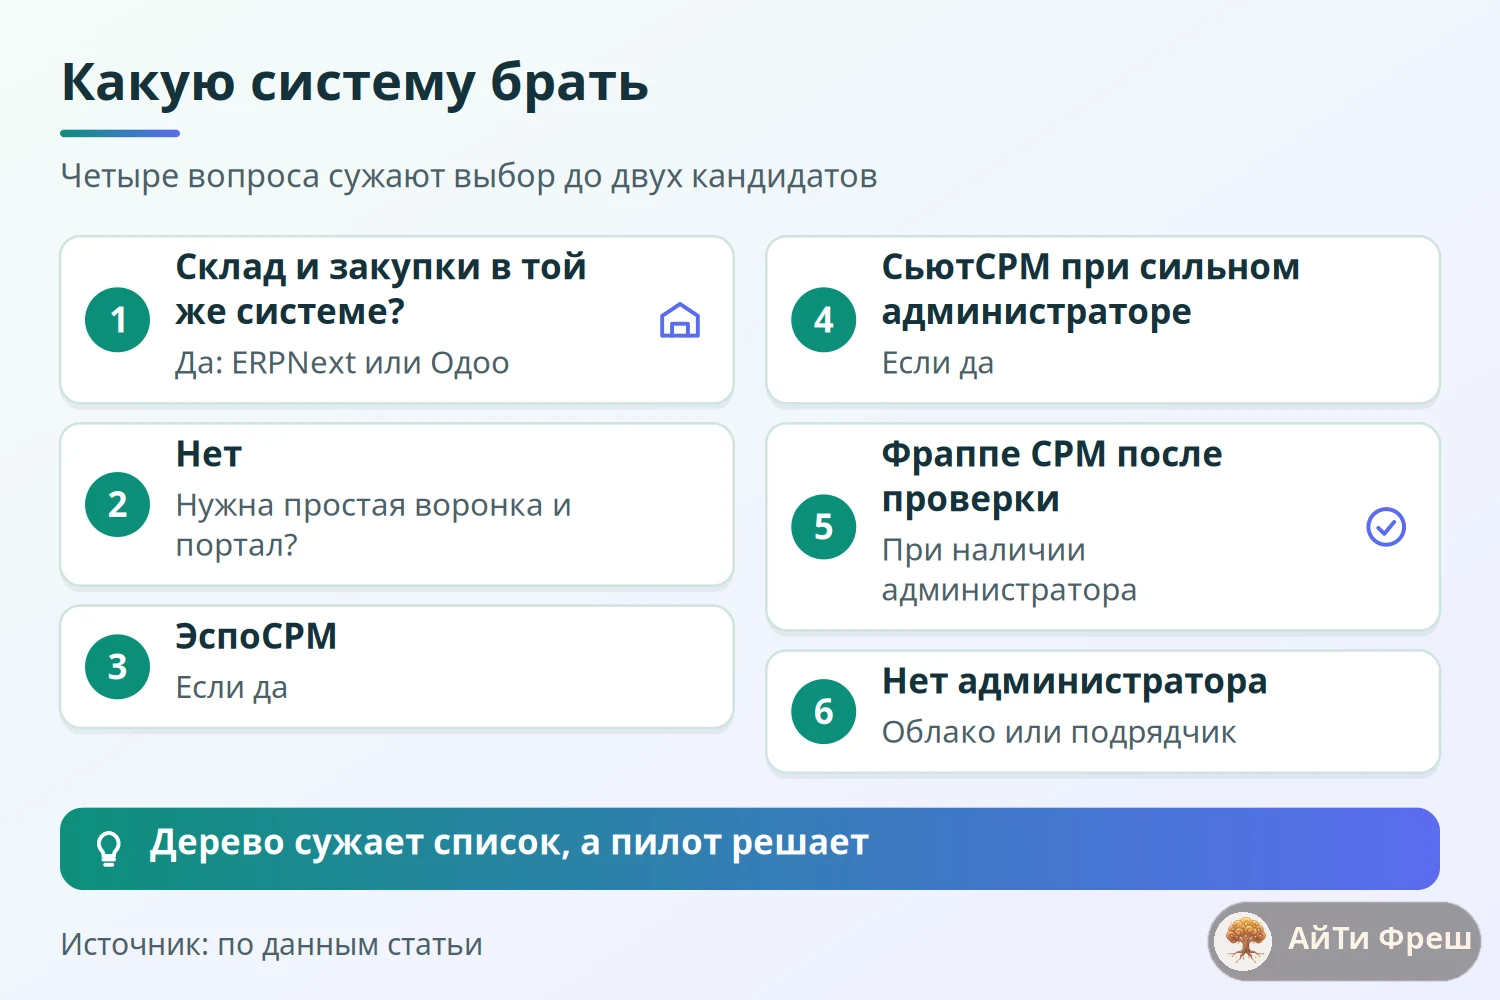Image resolution: width=1500 pixels, height=1000 pixels.
Task: Select the number 1 badge
Action: (118, 320)
